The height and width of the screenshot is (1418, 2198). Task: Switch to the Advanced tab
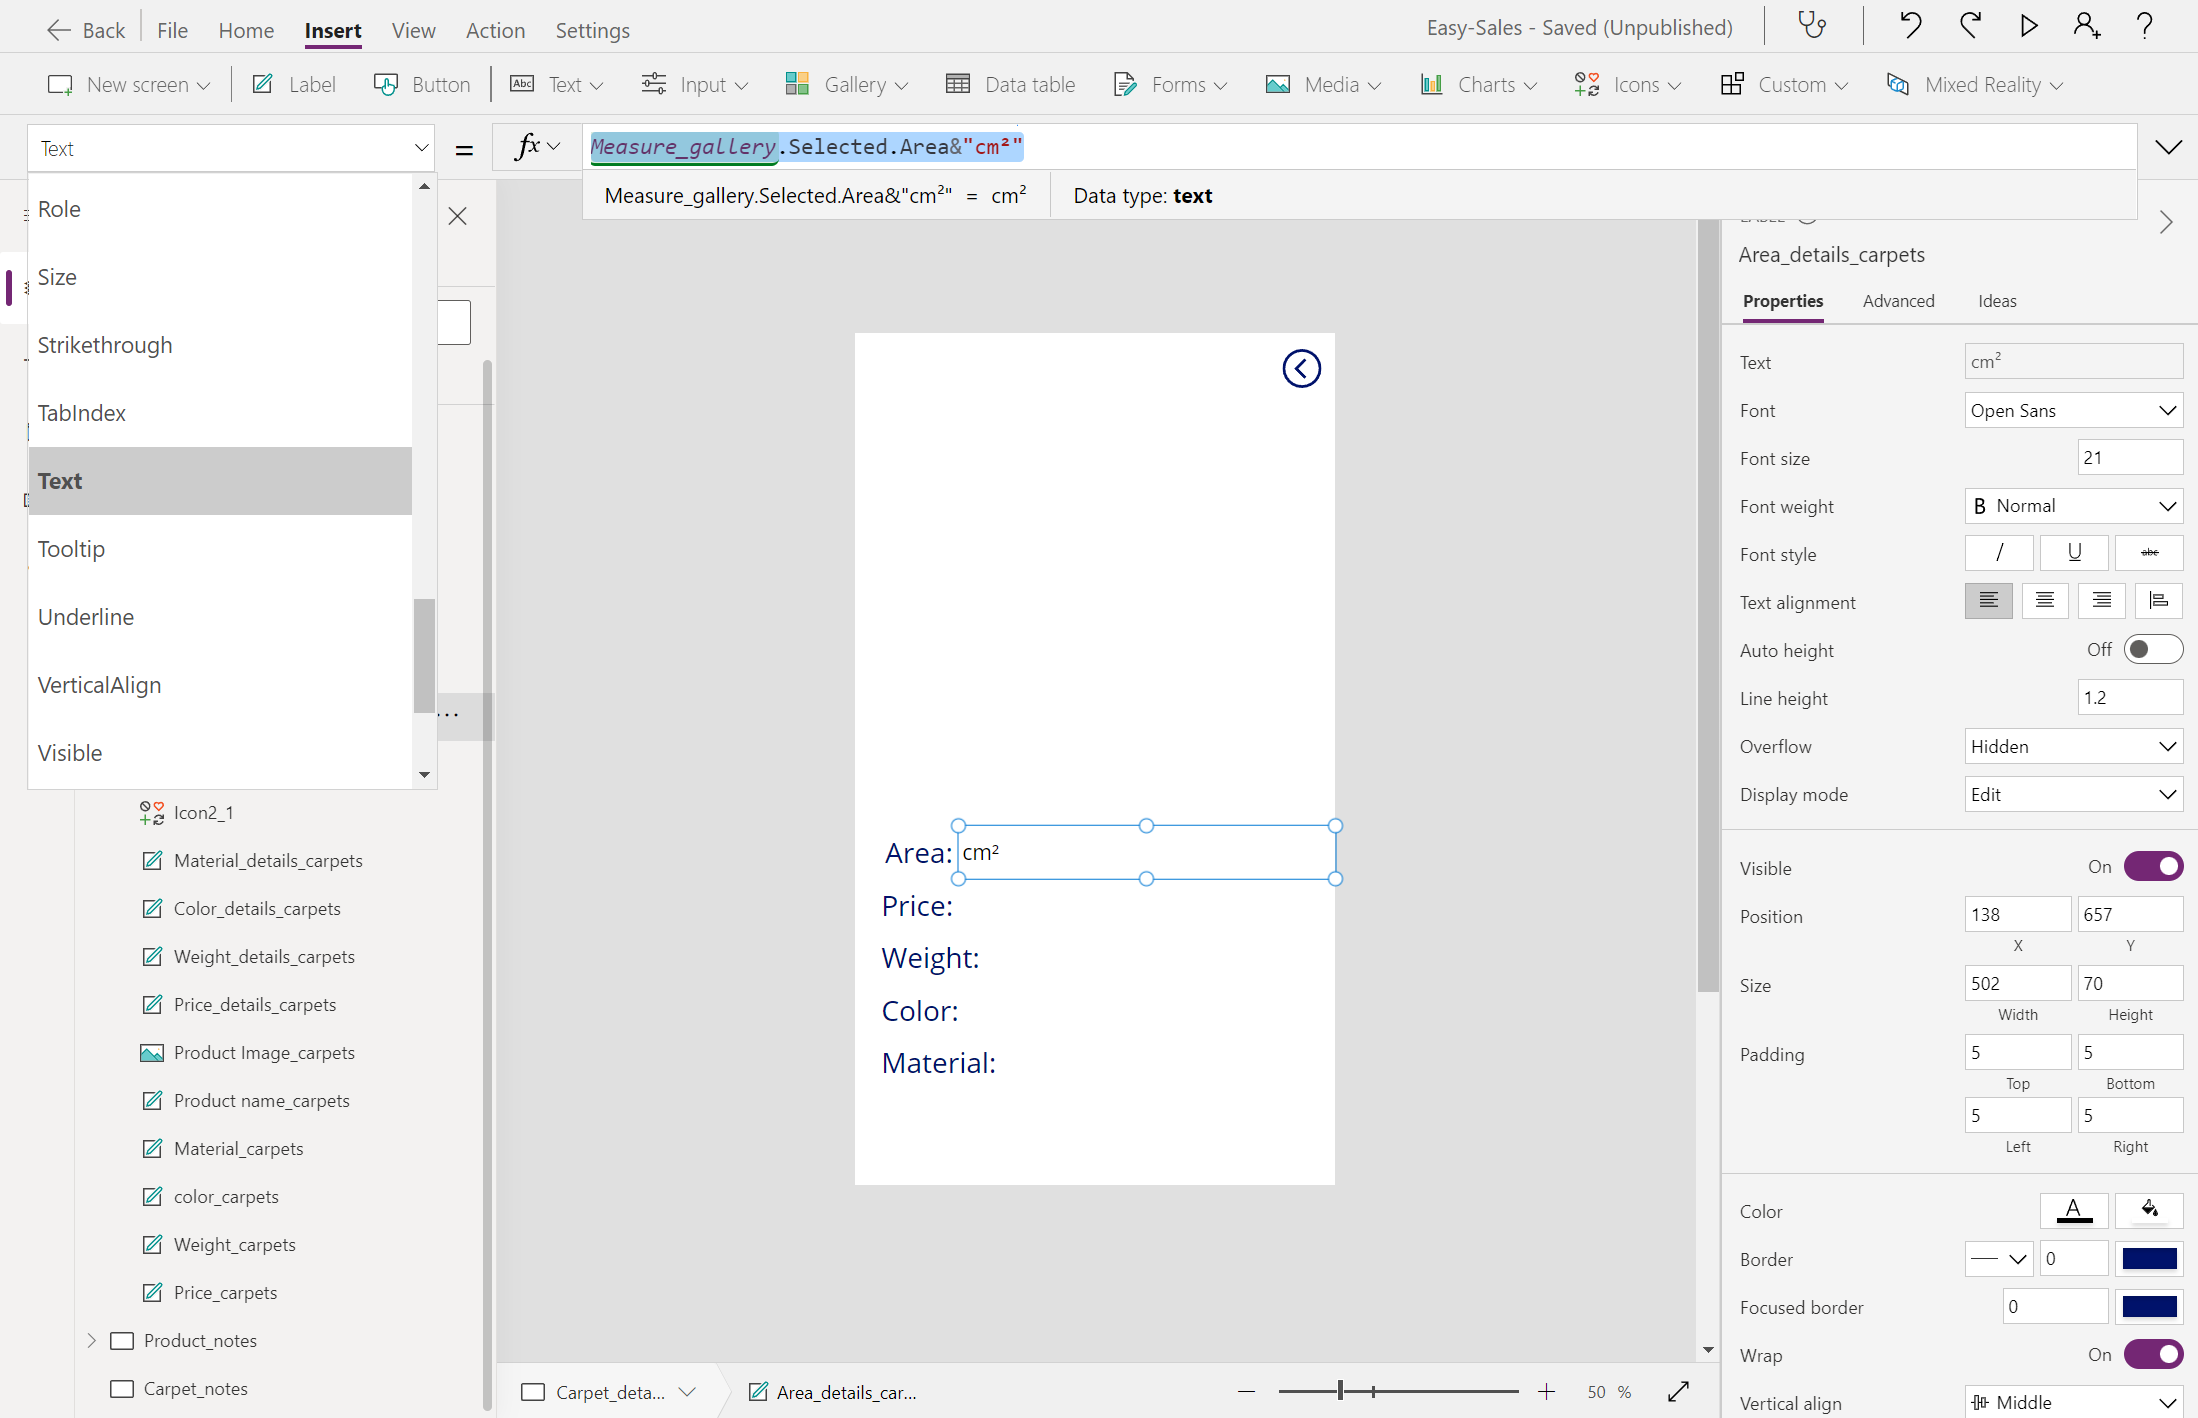click(1898, 301)
